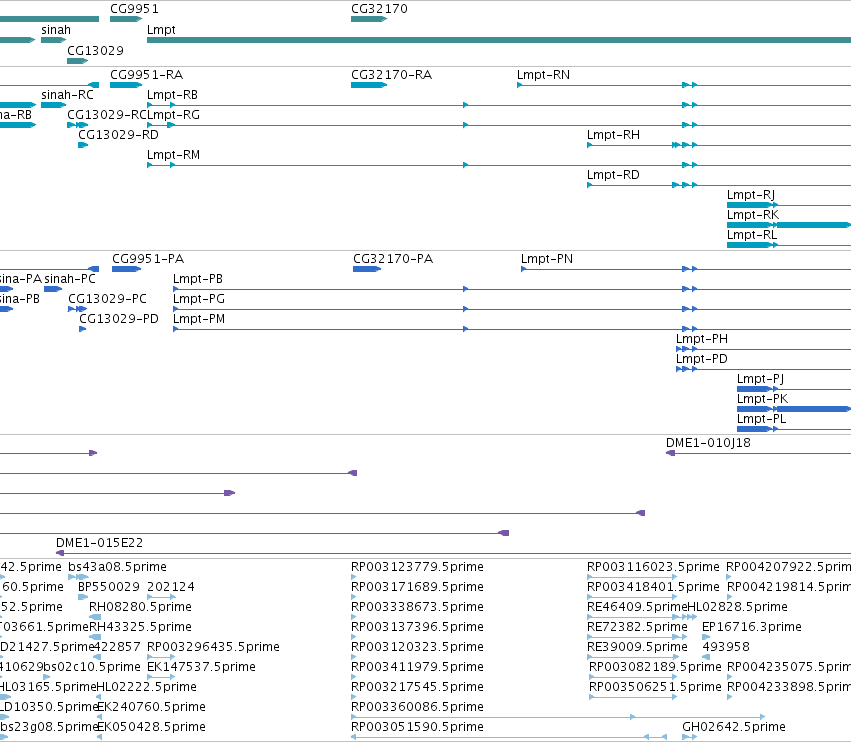Click EST RP003411979.5prime
The image size is (851, 742).
pos(354,677)
